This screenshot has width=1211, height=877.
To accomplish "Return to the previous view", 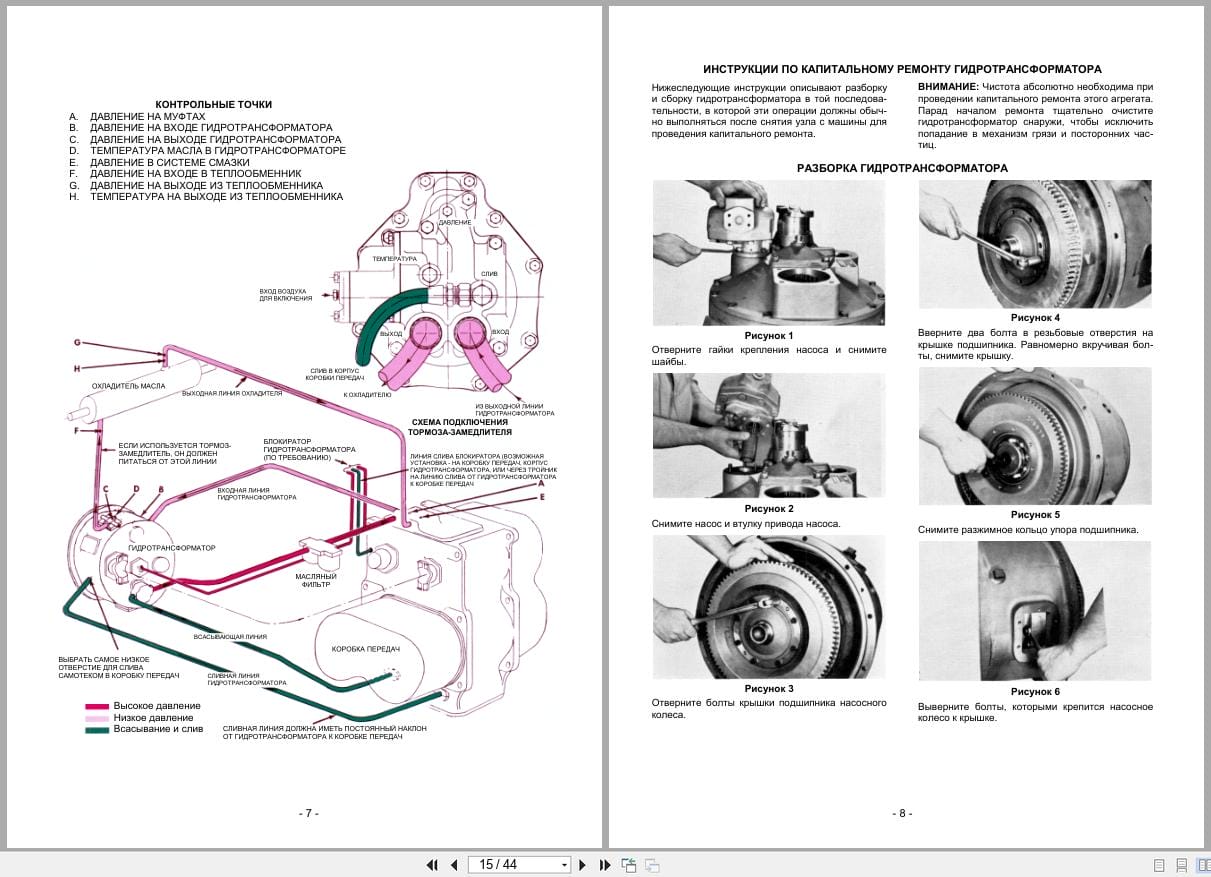I will [x=629, y=864].
